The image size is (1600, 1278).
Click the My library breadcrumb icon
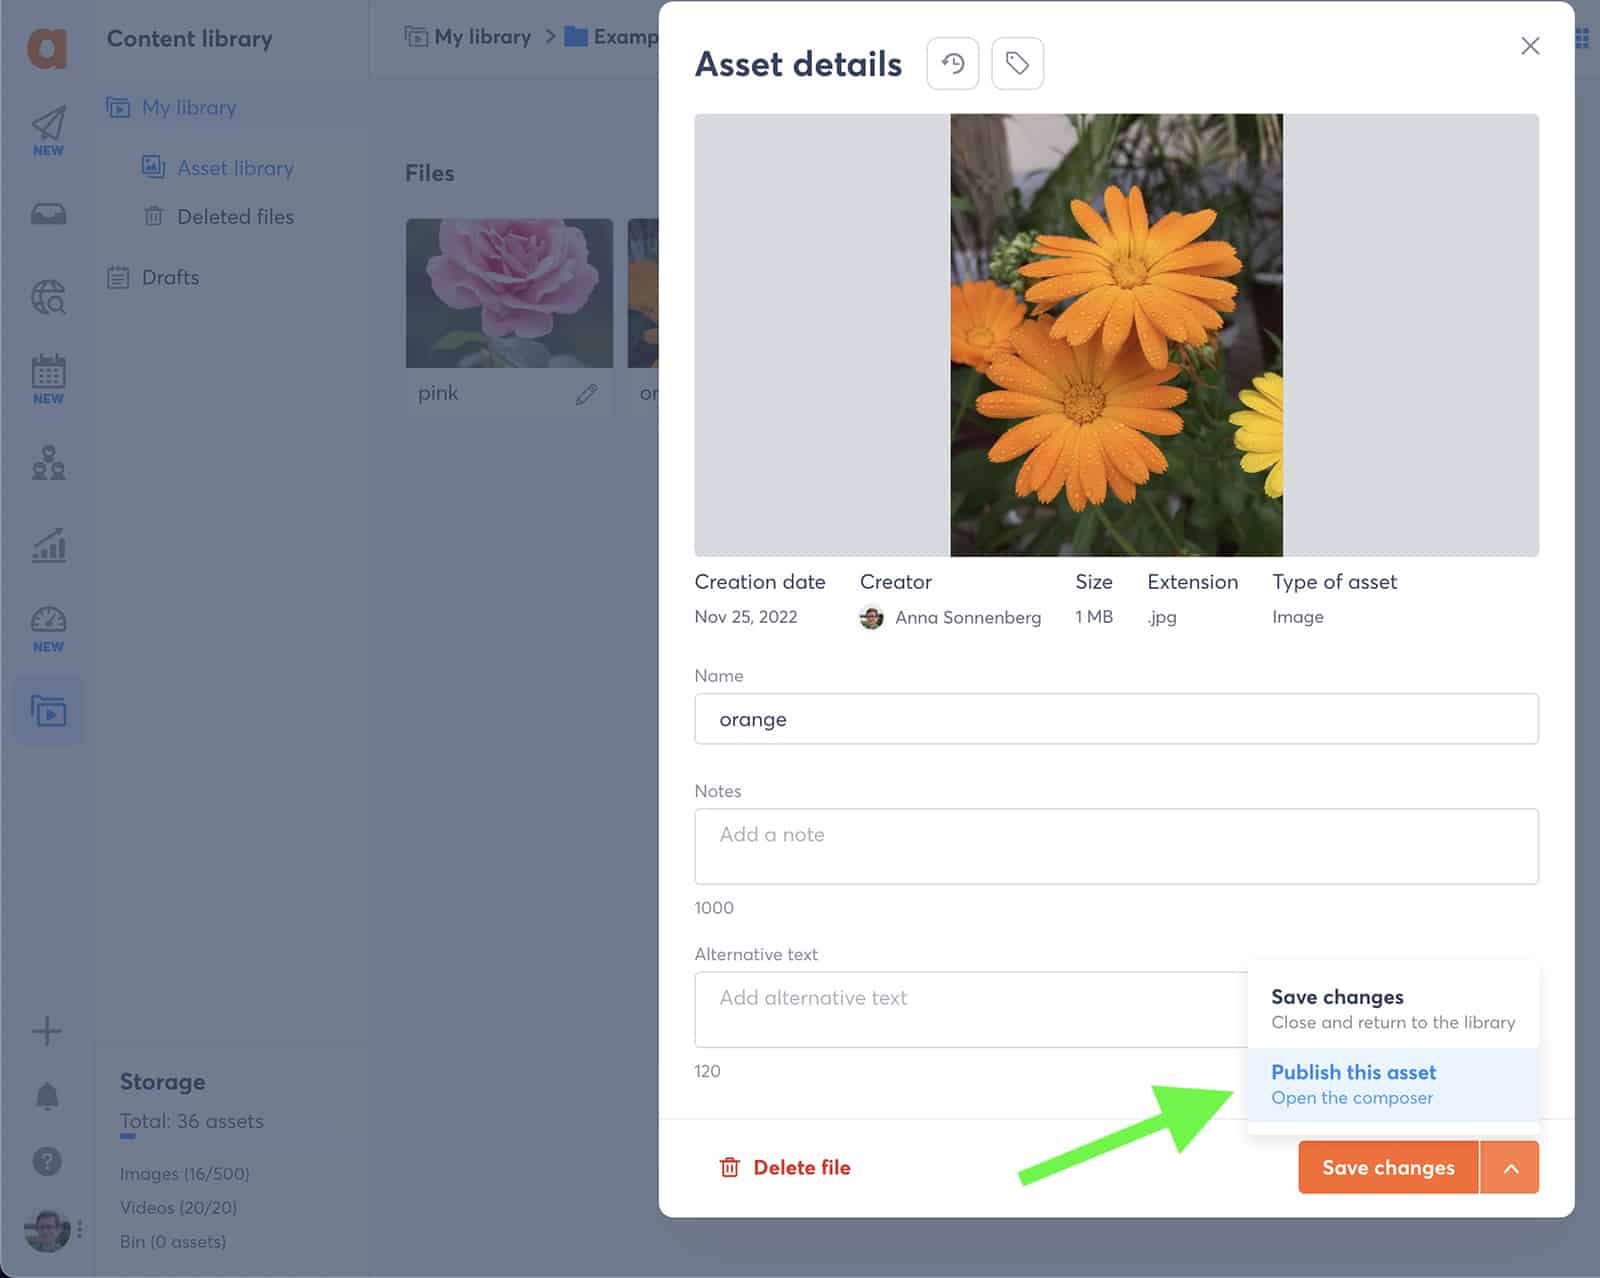point(416,37)
